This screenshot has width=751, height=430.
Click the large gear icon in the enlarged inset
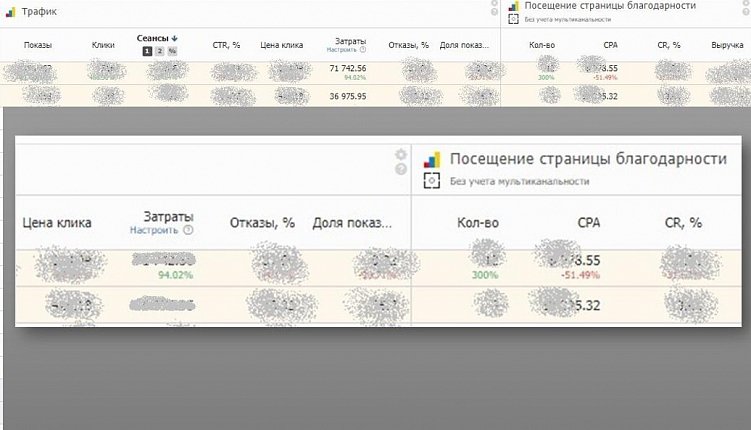(401, 154)
